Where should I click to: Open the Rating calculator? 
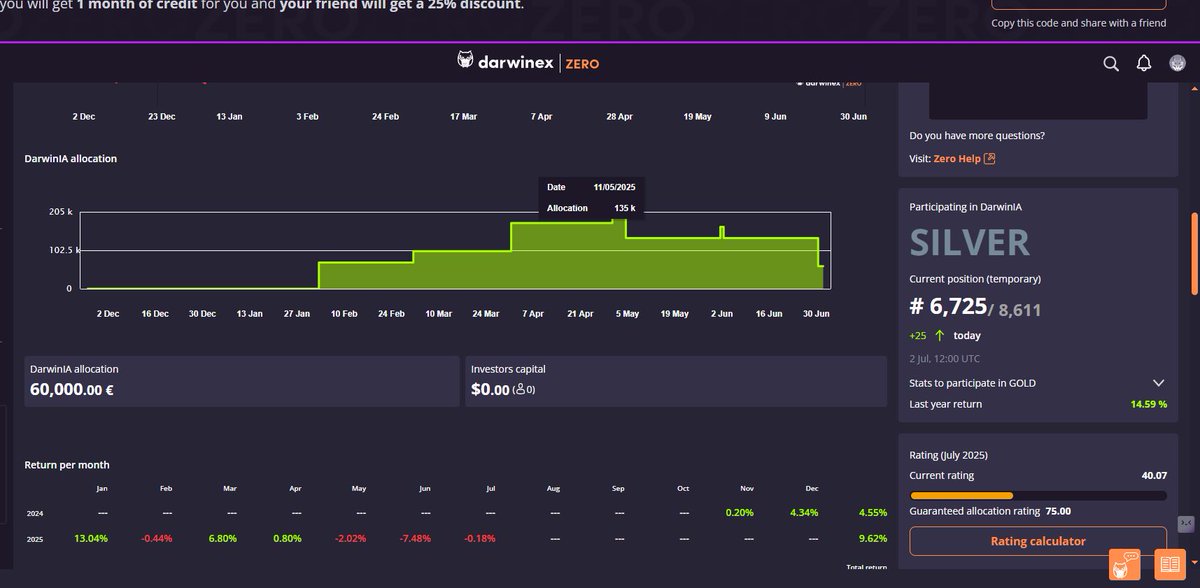coord(1038,541)
